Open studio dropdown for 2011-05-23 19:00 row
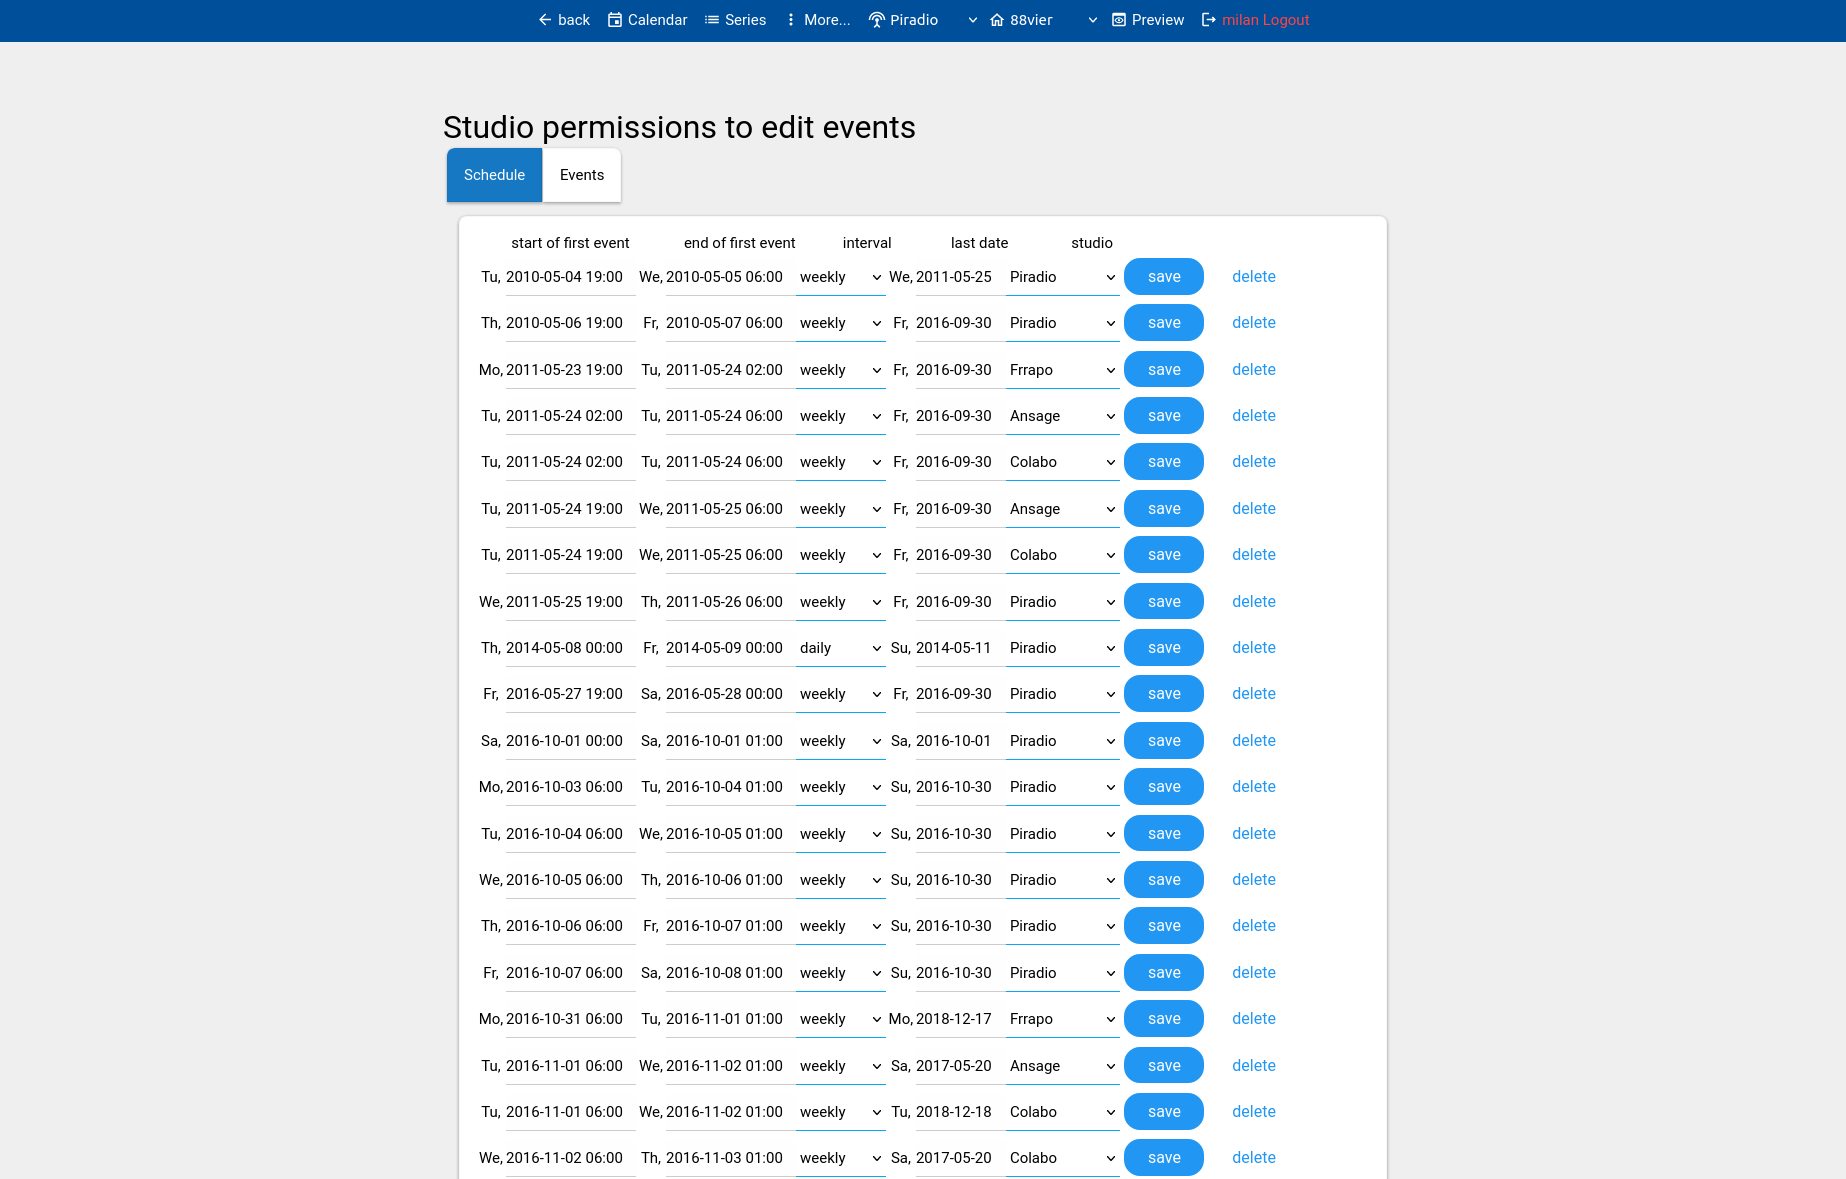Image resolution: width=1846 pixels, height=1179 pixels. [1062, 370]
